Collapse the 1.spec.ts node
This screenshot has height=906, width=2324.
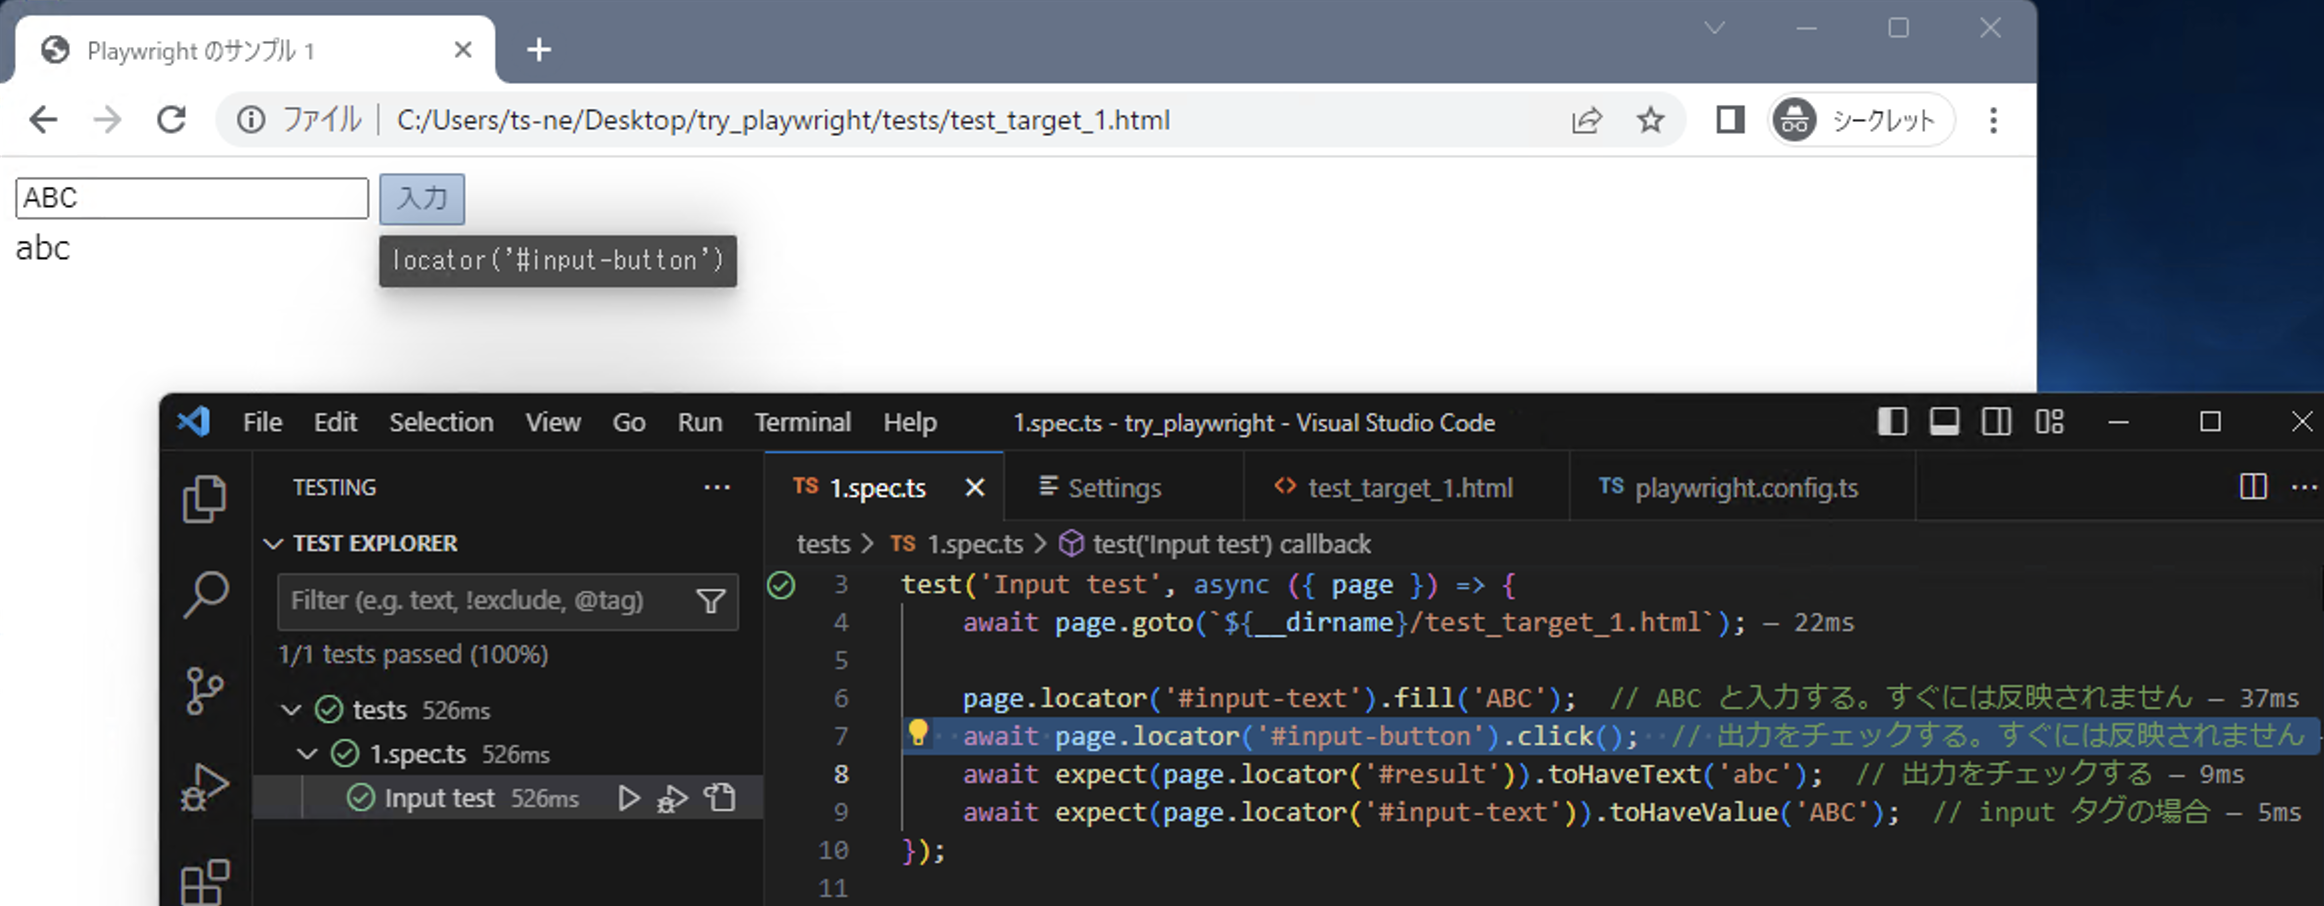(x=308, y=754)
